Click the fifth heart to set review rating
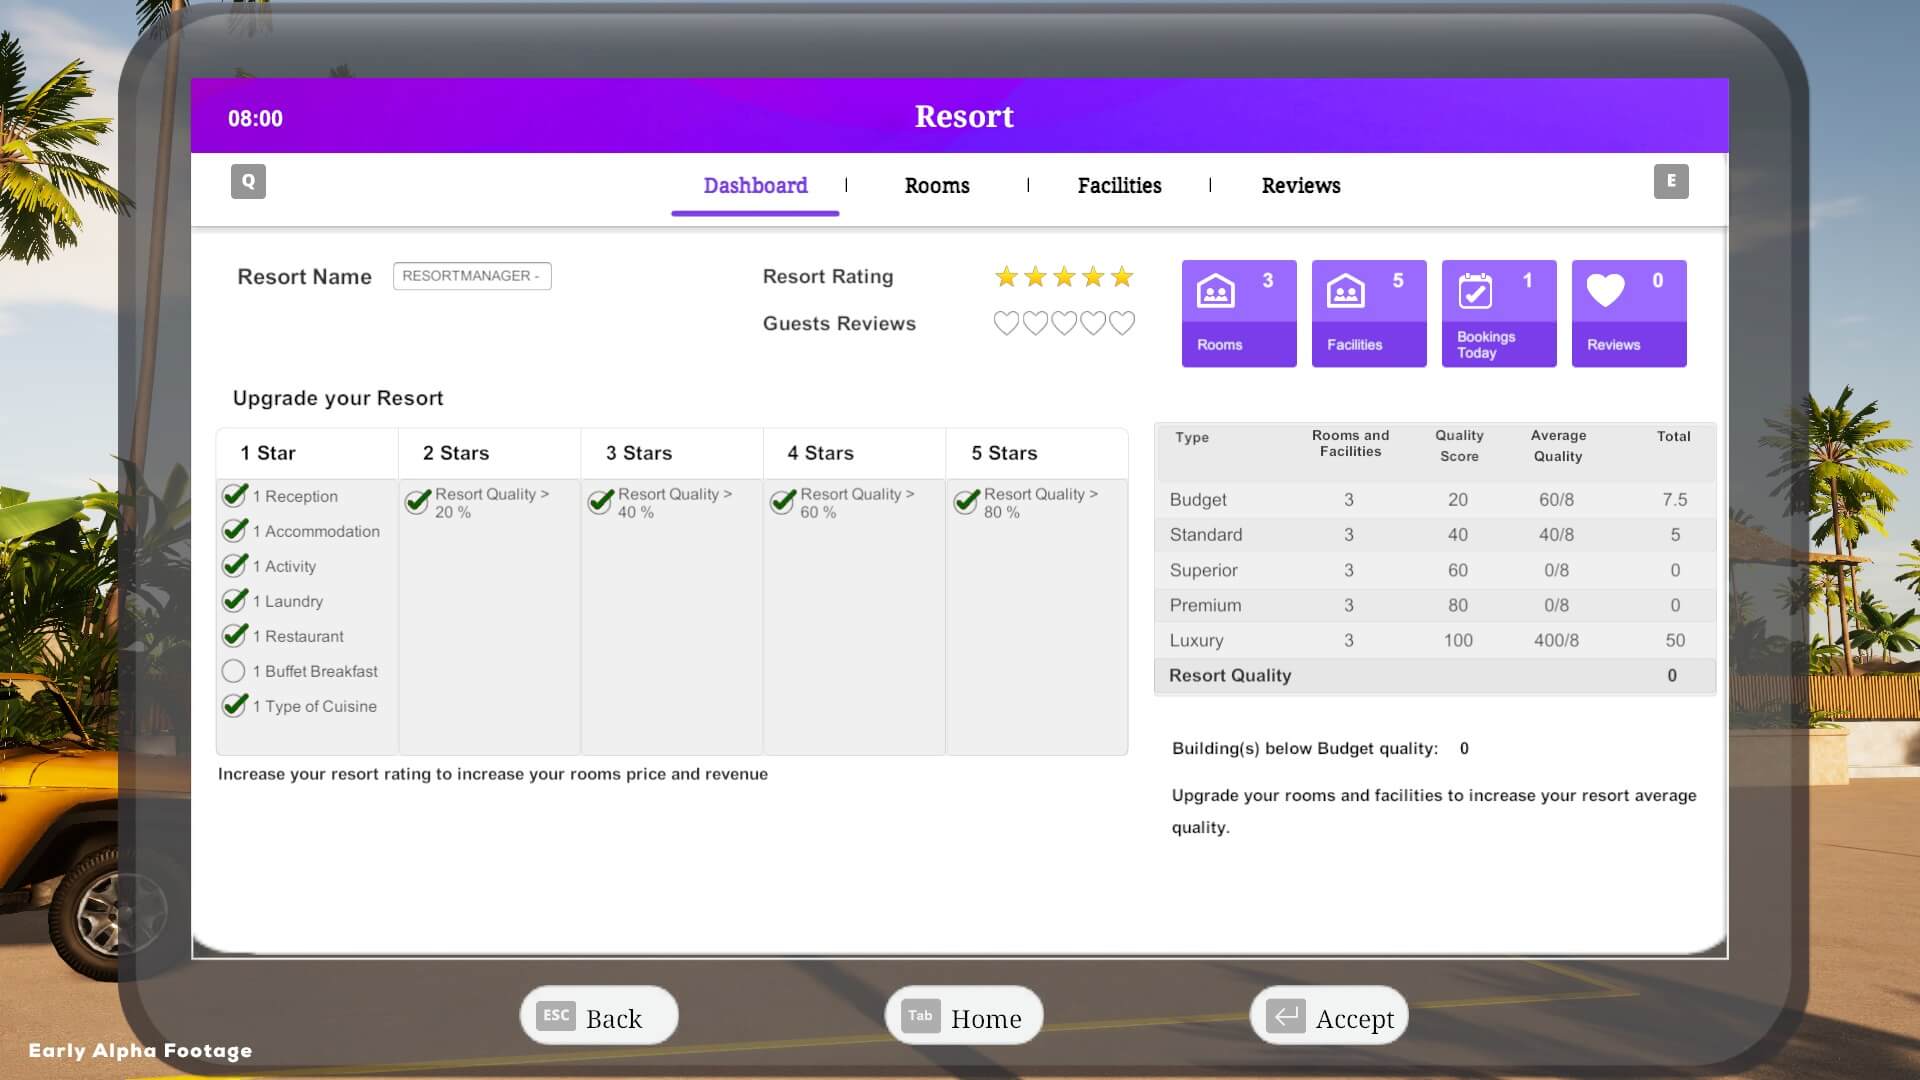This screenshot has height=1080, width=1920. point(1122,322)
